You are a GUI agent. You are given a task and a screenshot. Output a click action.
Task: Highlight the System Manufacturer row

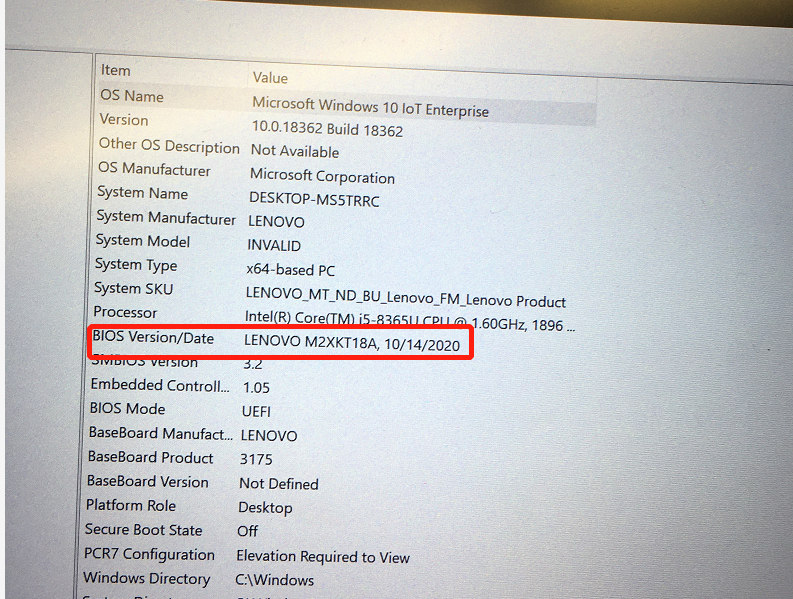[x=166, y=217]
